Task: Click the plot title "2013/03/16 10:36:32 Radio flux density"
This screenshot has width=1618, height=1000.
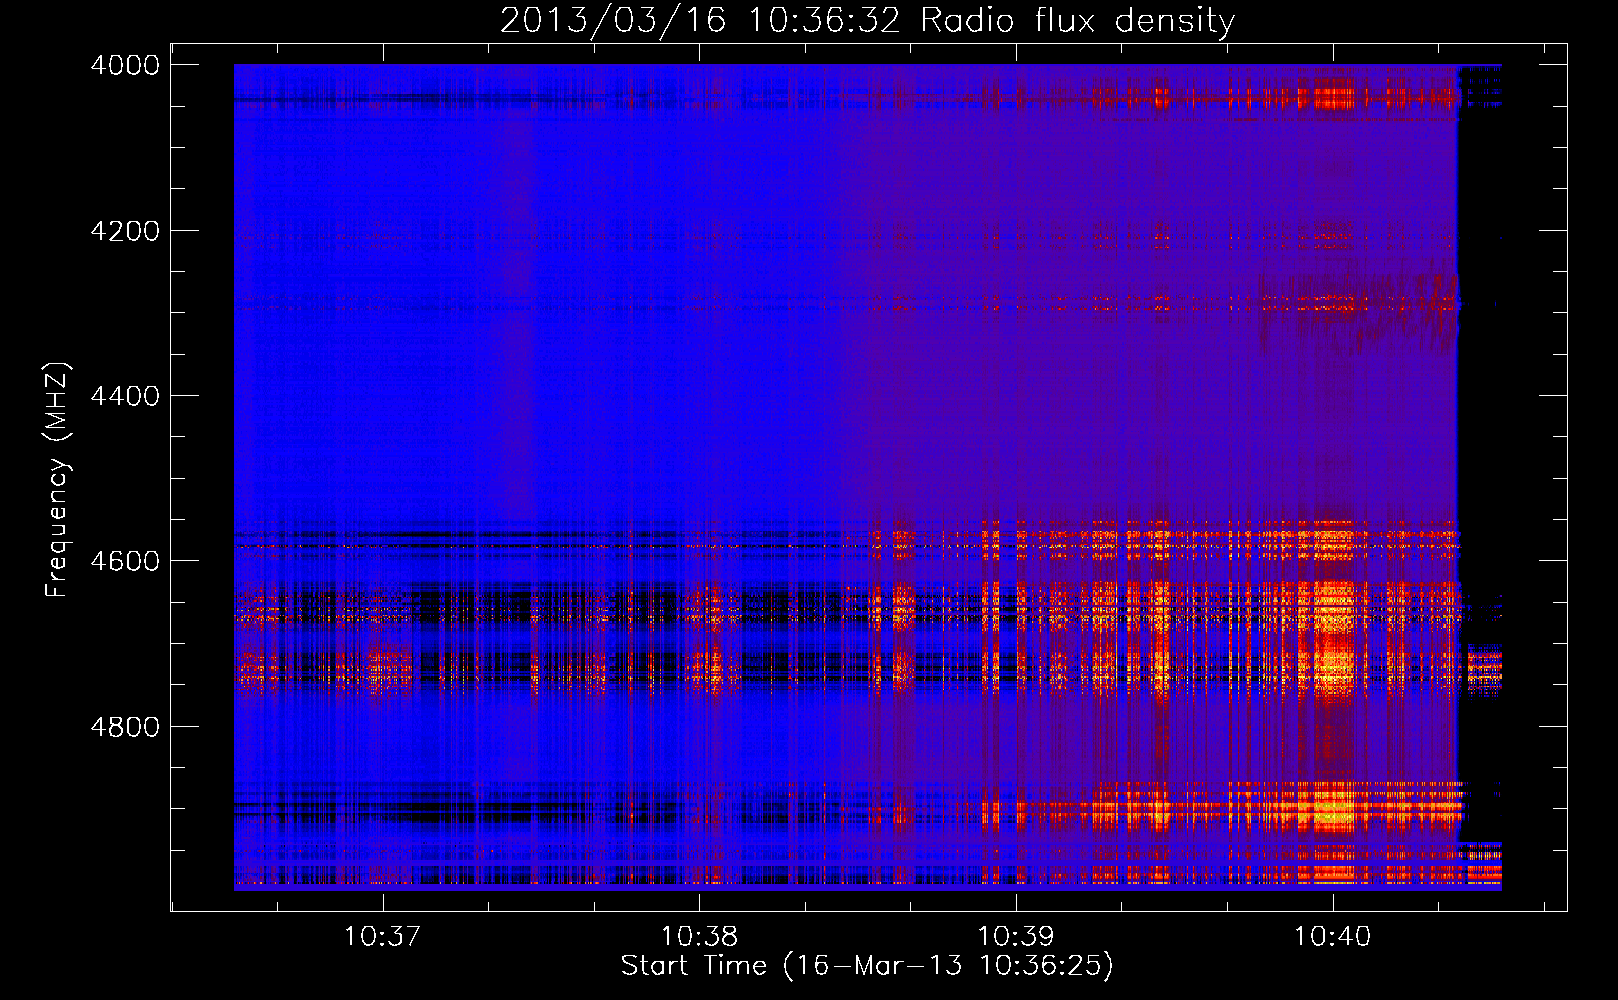Action: pos(867,20)
